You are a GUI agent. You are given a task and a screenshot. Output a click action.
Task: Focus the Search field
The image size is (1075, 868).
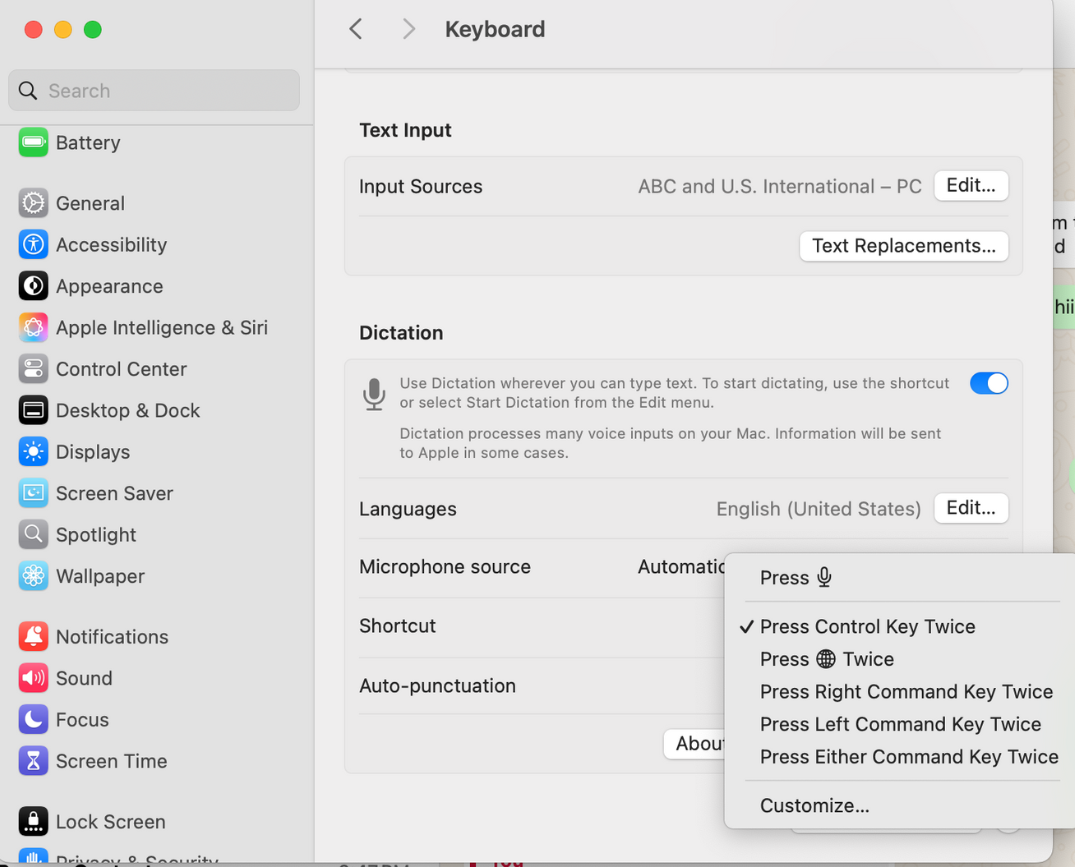154,91
